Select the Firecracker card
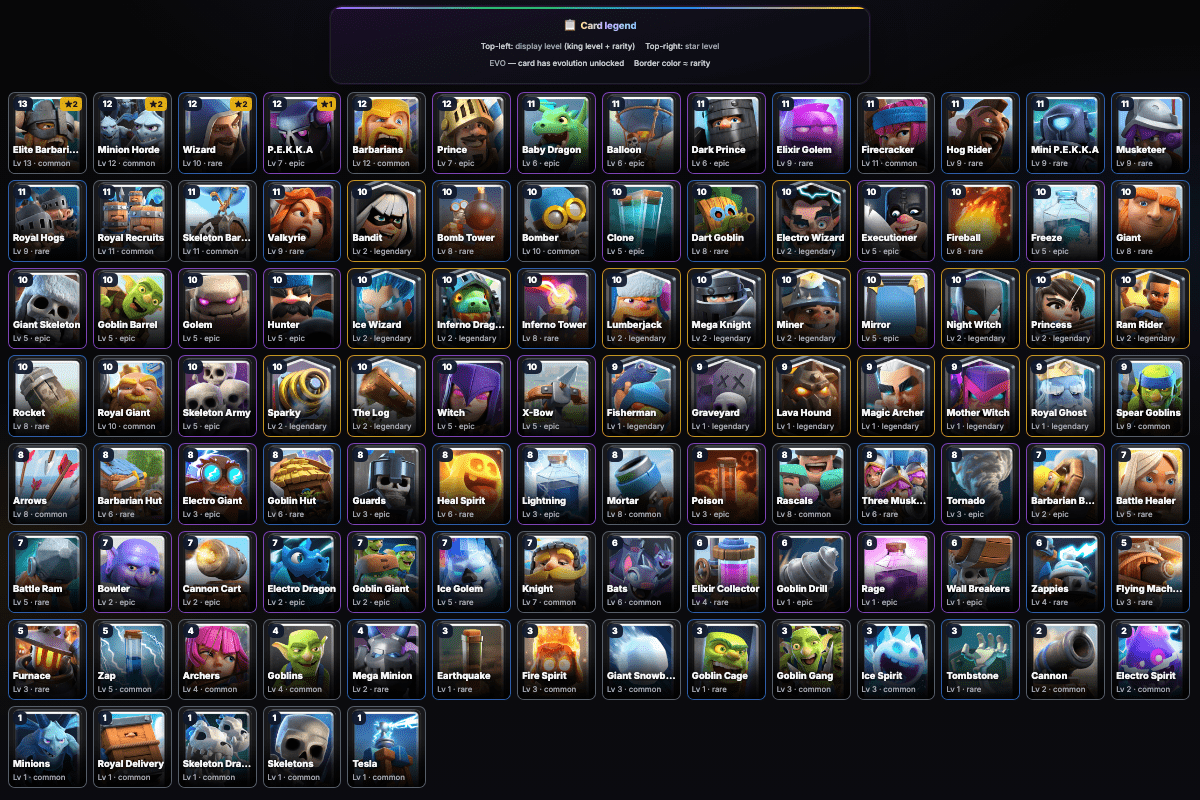 (x=896, y=133)
